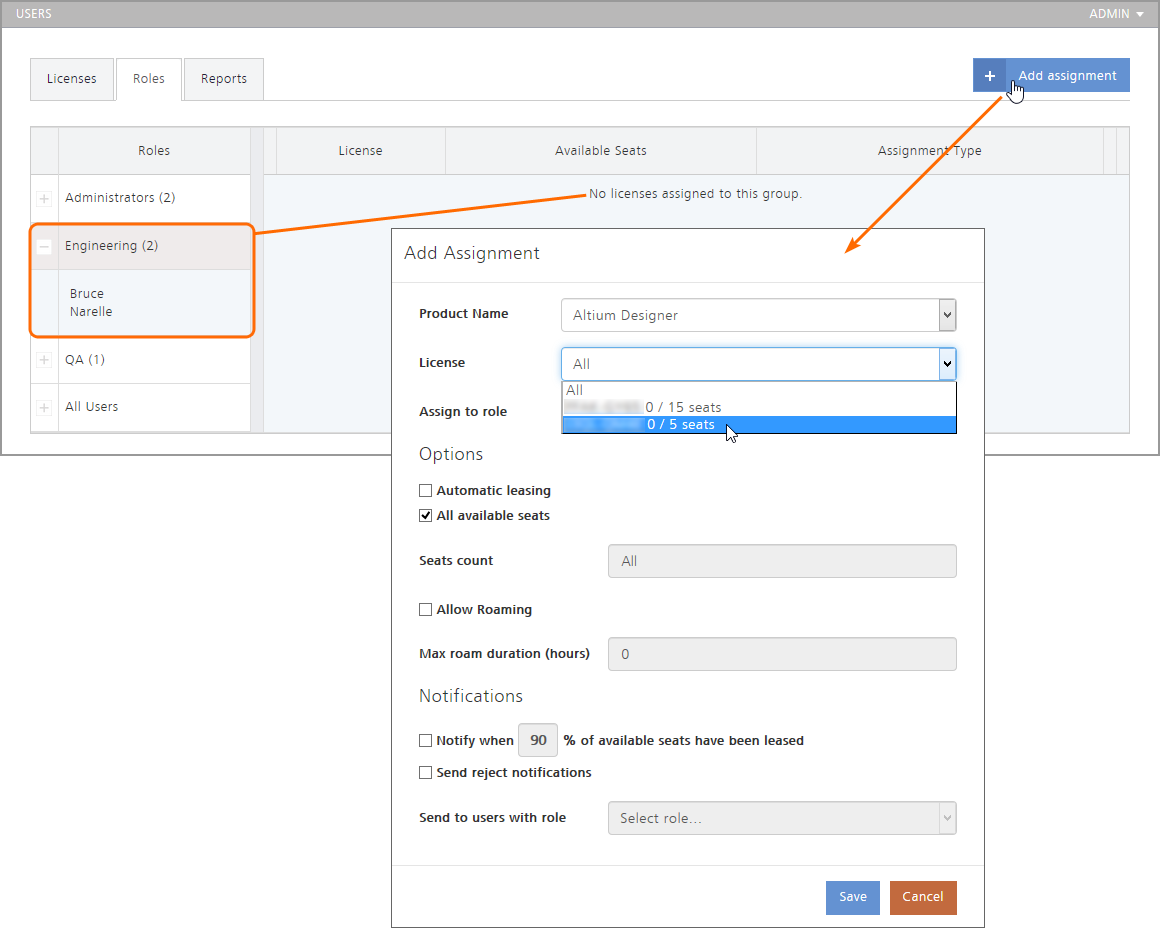Open the Reports tab
The image size is (1160, 928).
pos(223,79)
